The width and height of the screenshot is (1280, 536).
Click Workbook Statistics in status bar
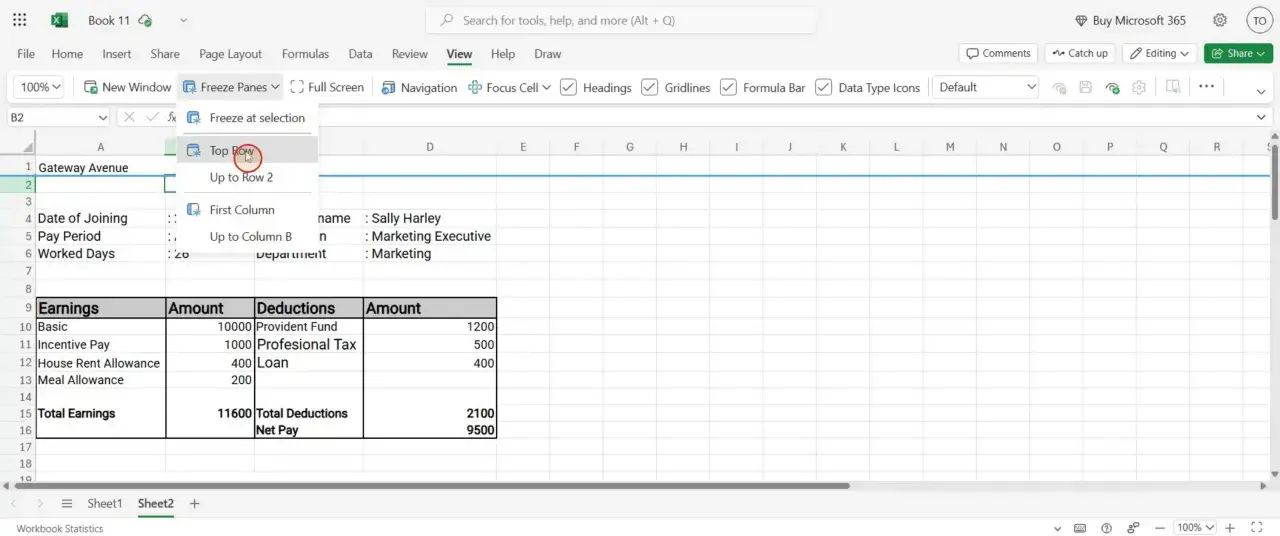point(59,528)
